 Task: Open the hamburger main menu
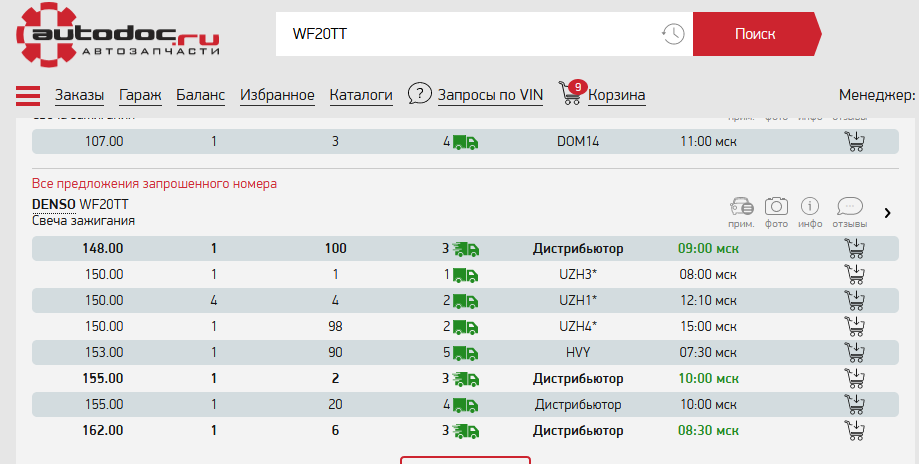point(27,96)
